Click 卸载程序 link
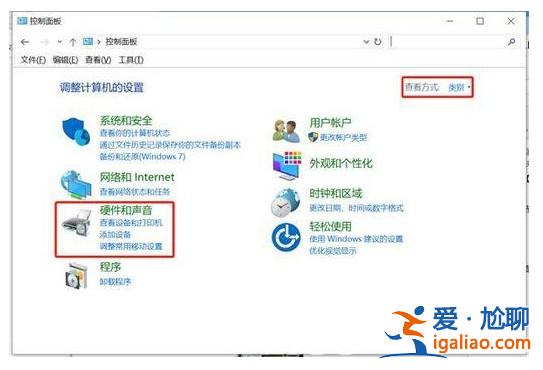543x370 pixels. [x=115, y=282]
